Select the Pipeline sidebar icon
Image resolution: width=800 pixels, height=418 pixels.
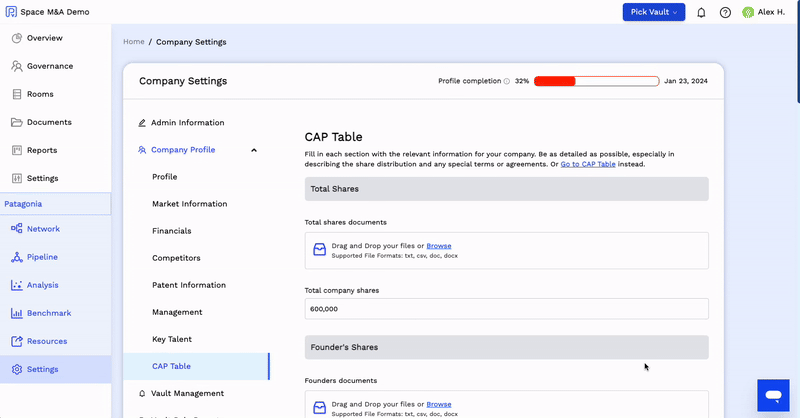click(x=17, y=257)
